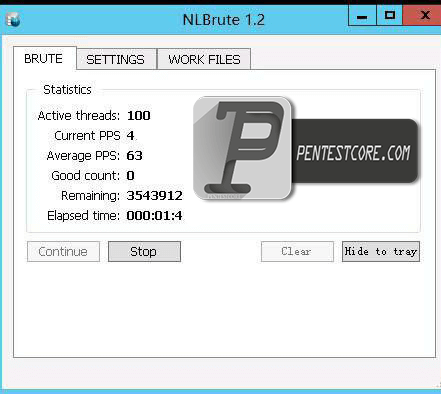Maximize the NLBrute window

(390, 16)
